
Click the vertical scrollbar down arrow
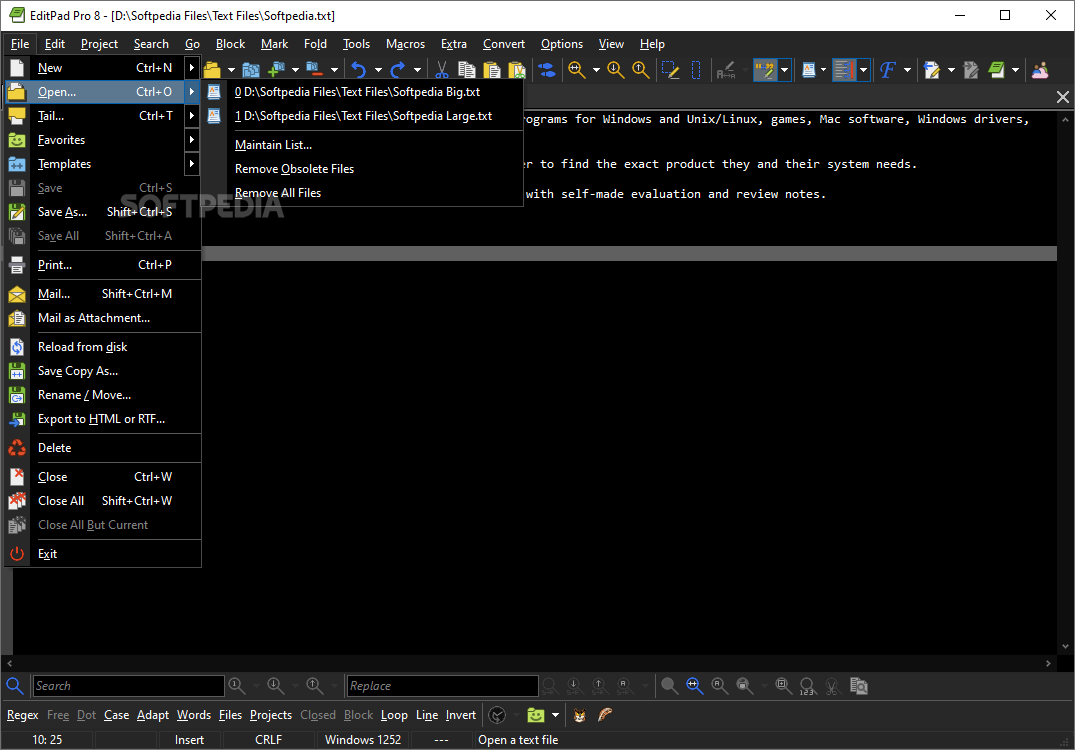click(1065, 646)
